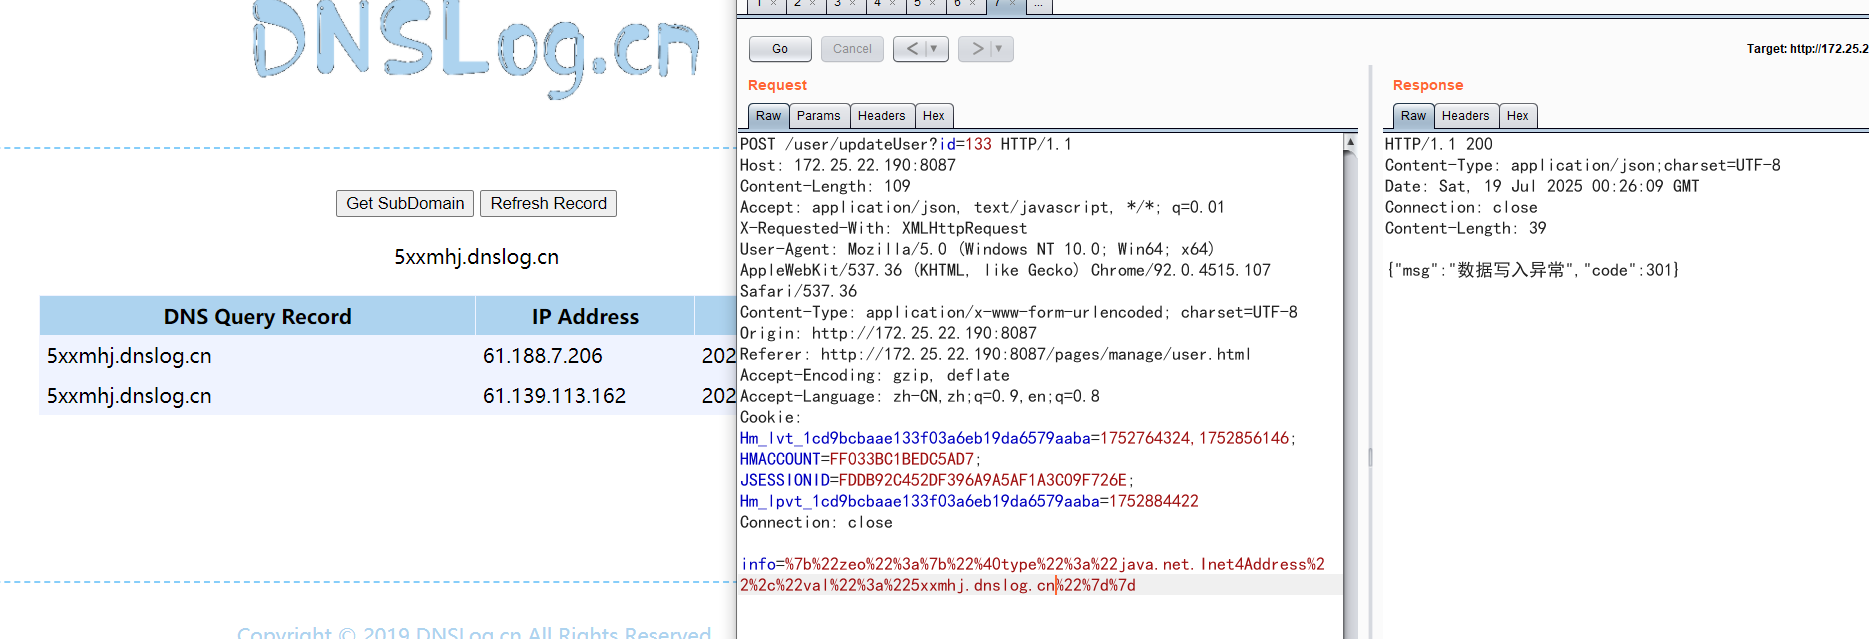The width and height of the screenshot is (1869, 639).
Task: Open the forward history dropdown arrow
Action: (x=1000, y=48)
